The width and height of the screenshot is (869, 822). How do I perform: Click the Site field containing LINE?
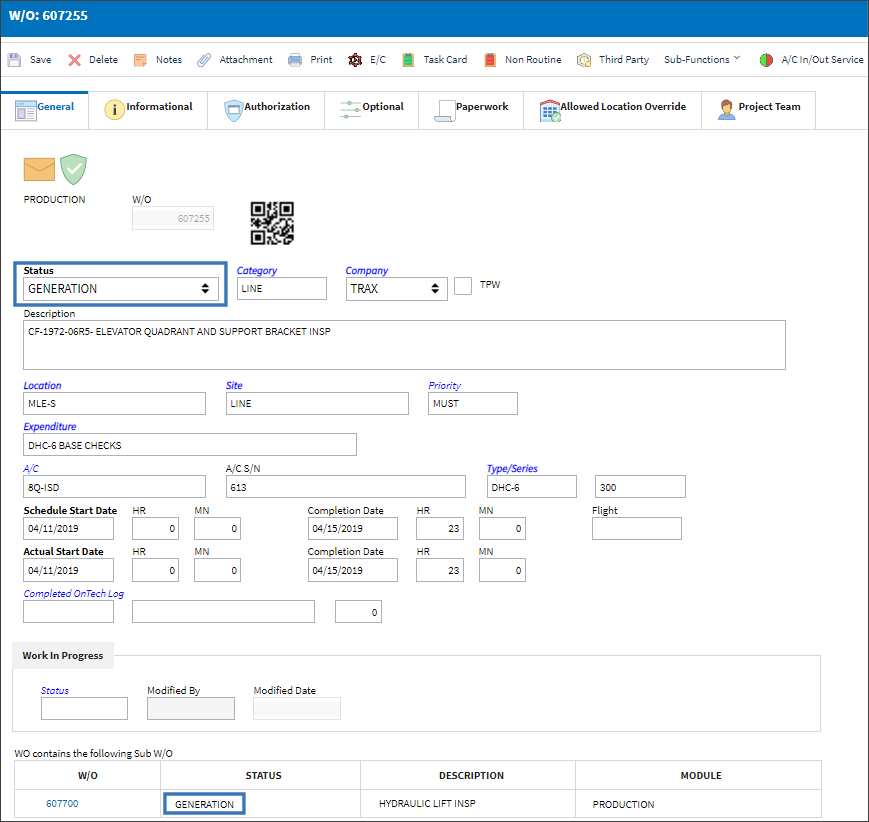pyautogui.click(x=317, y=404)
